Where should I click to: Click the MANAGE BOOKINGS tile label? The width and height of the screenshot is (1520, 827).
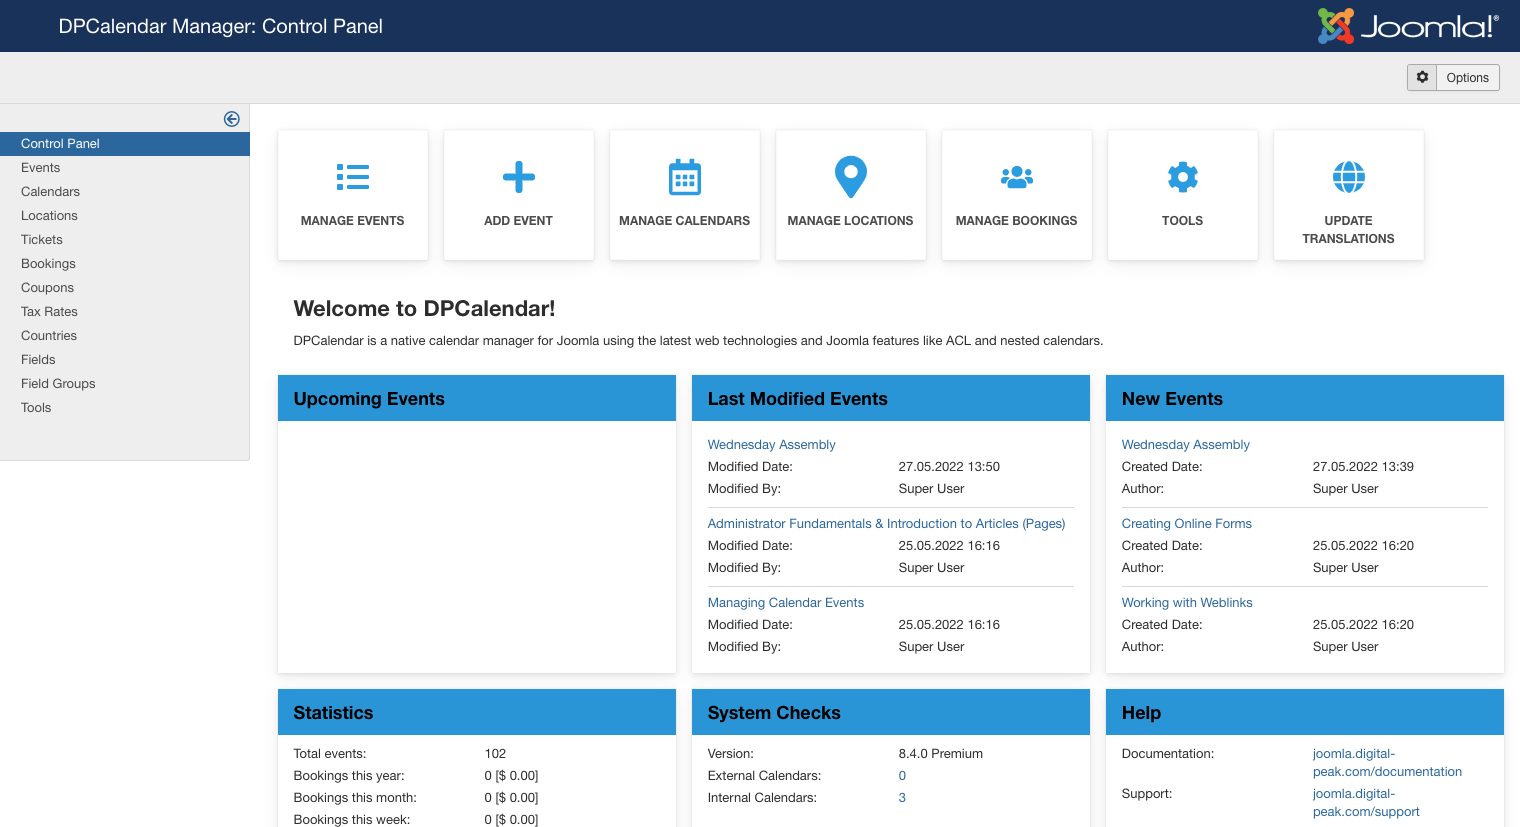[x=1016, y=221]
